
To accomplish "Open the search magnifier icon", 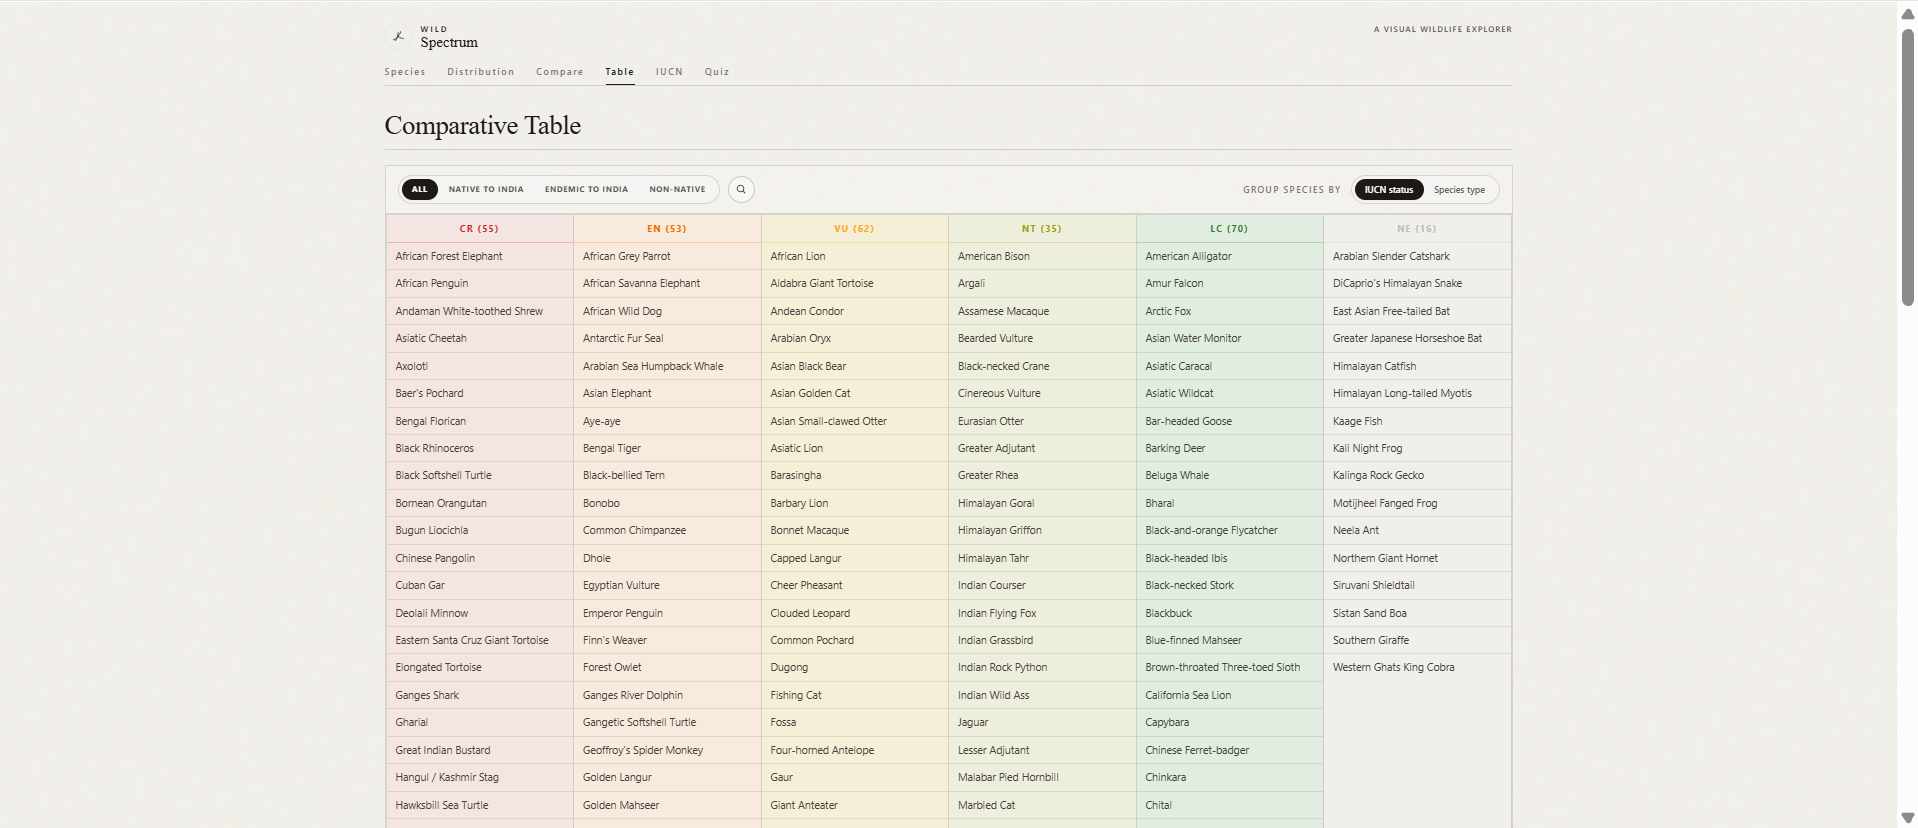I will [741, 189].
